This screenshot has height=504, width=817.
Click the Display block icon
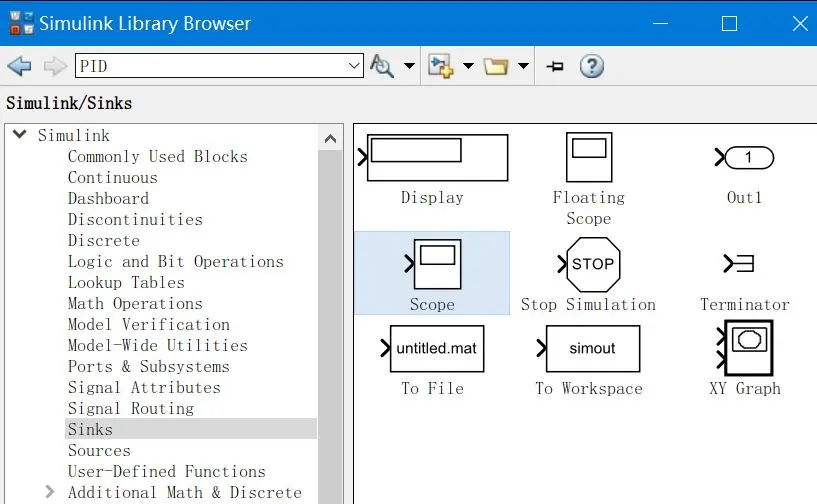(x=433, y=158)
